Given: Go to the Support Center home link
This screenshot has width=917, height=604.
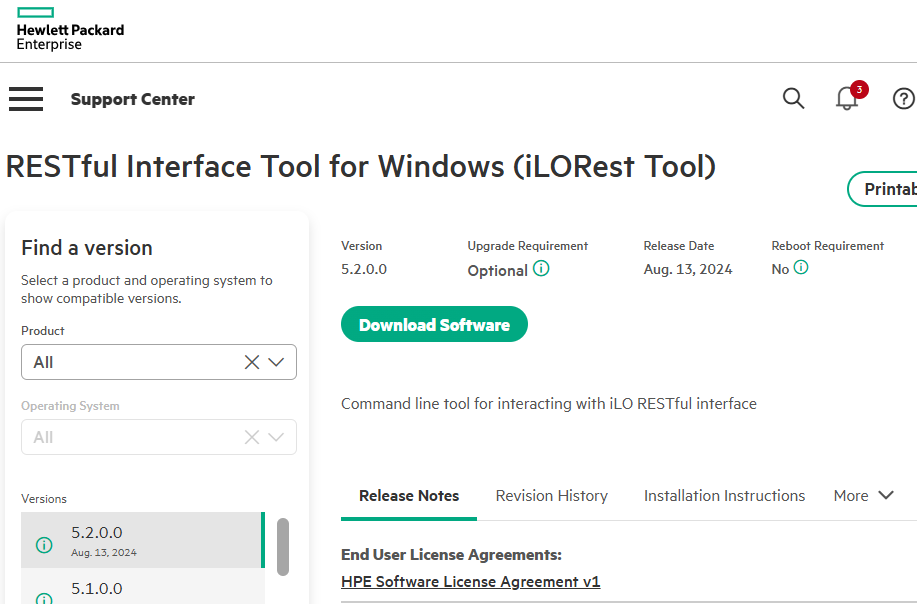Looking at the screenshot, I should tap(133, 99).
